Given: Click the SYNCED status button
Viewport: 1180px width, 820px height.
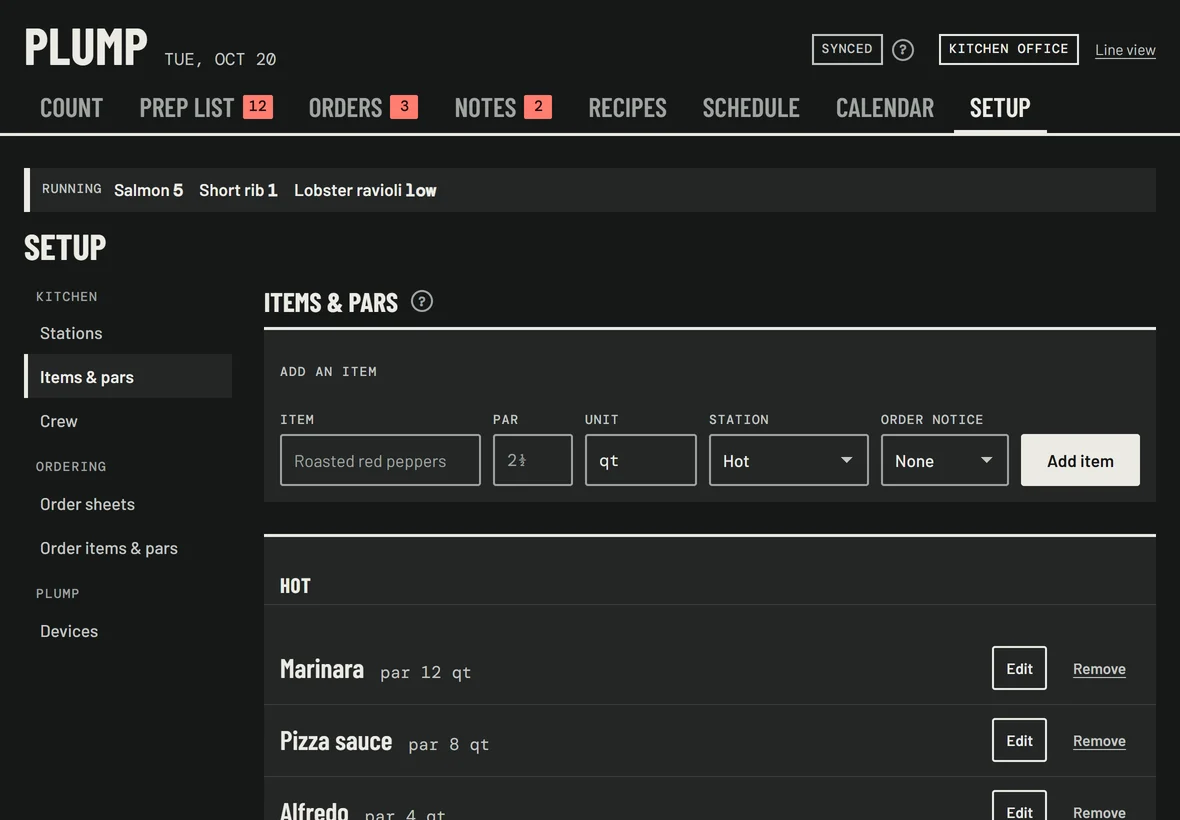Looking at the screenshot, I should [x=847, y=49].
